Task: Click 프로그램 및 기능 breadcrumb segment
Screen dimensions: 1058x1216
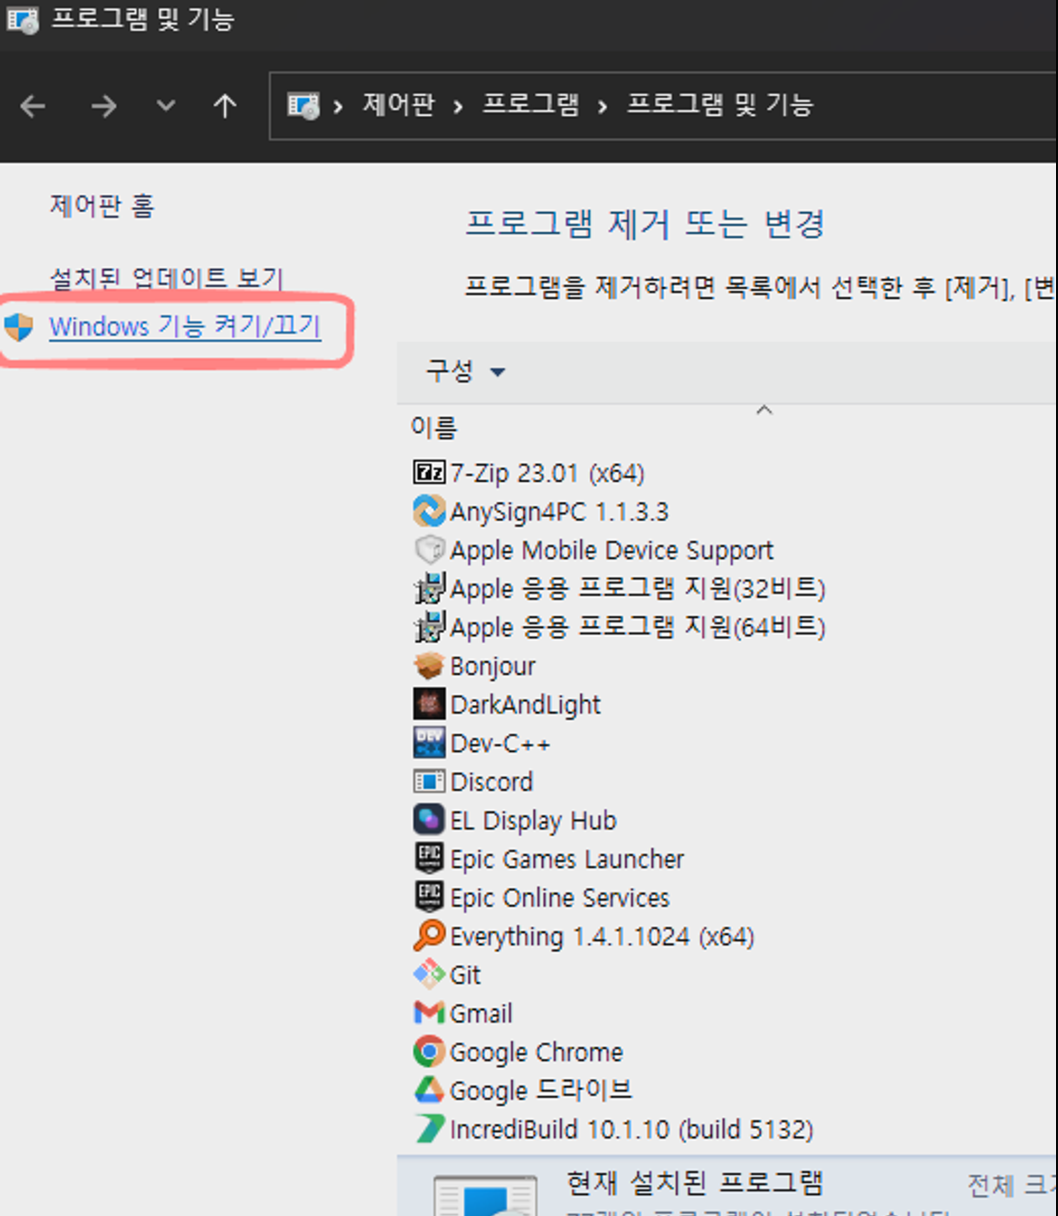Action: [719, 104]
